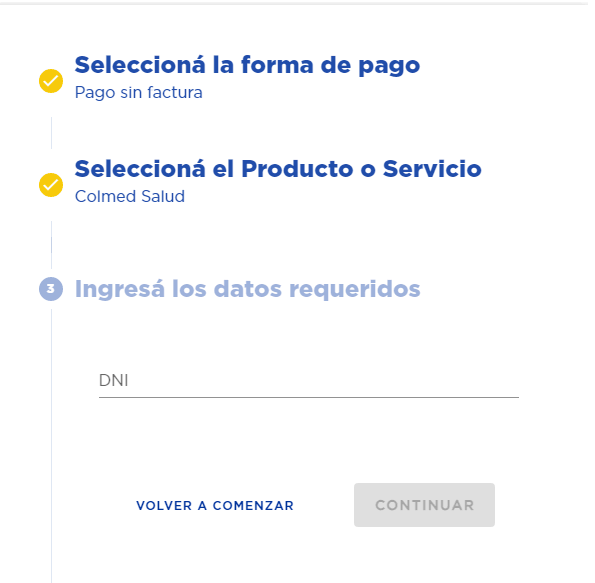
Task: Click the DNI placeholder label
Action: click(113, 380)
